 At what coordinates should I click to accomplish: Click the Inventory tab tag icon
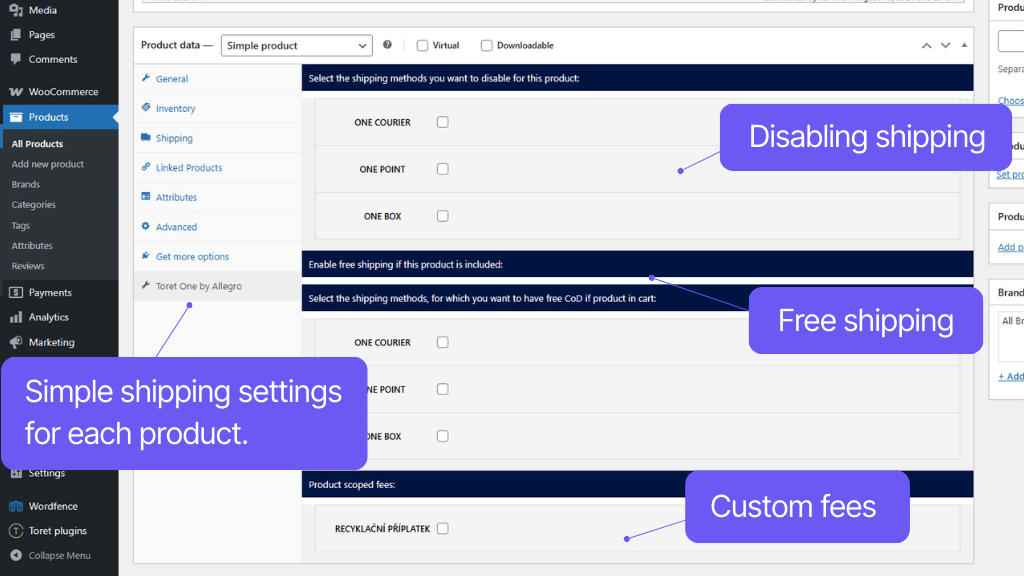point(146,108)
